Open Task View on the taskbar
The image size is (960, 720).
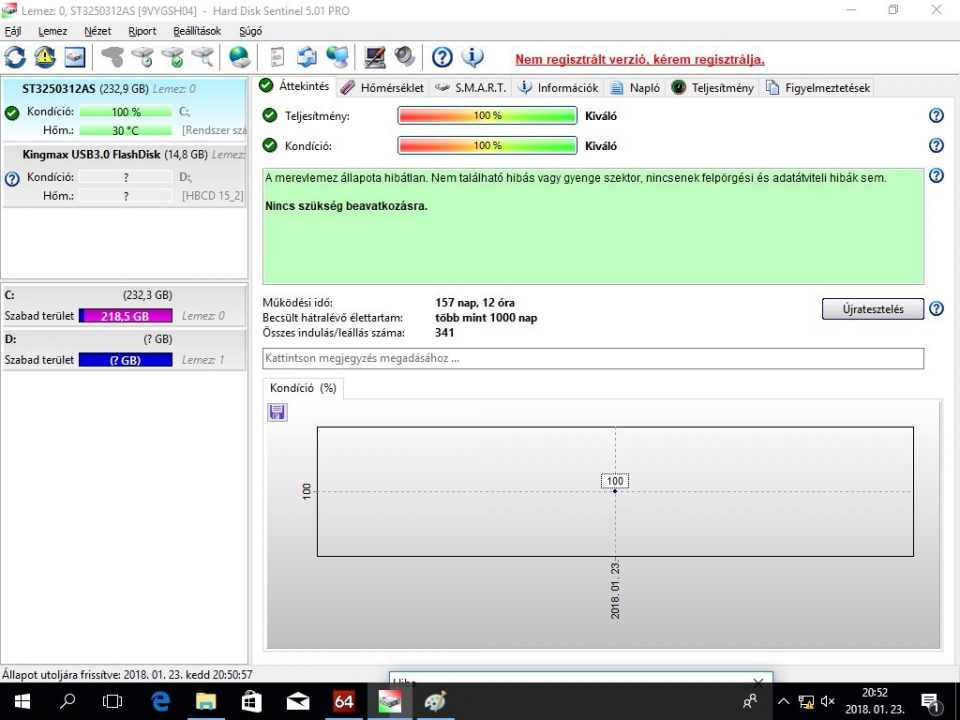[113, 702]
